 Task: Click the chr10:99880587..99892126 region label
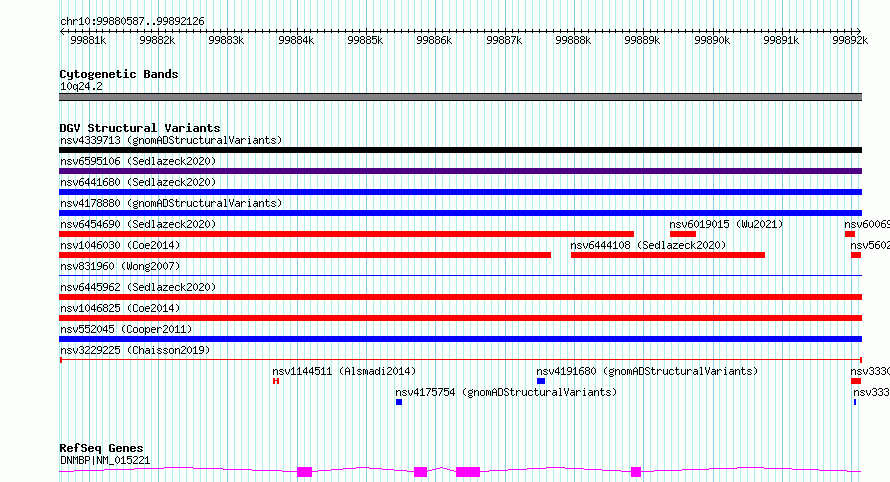(132, 21)
